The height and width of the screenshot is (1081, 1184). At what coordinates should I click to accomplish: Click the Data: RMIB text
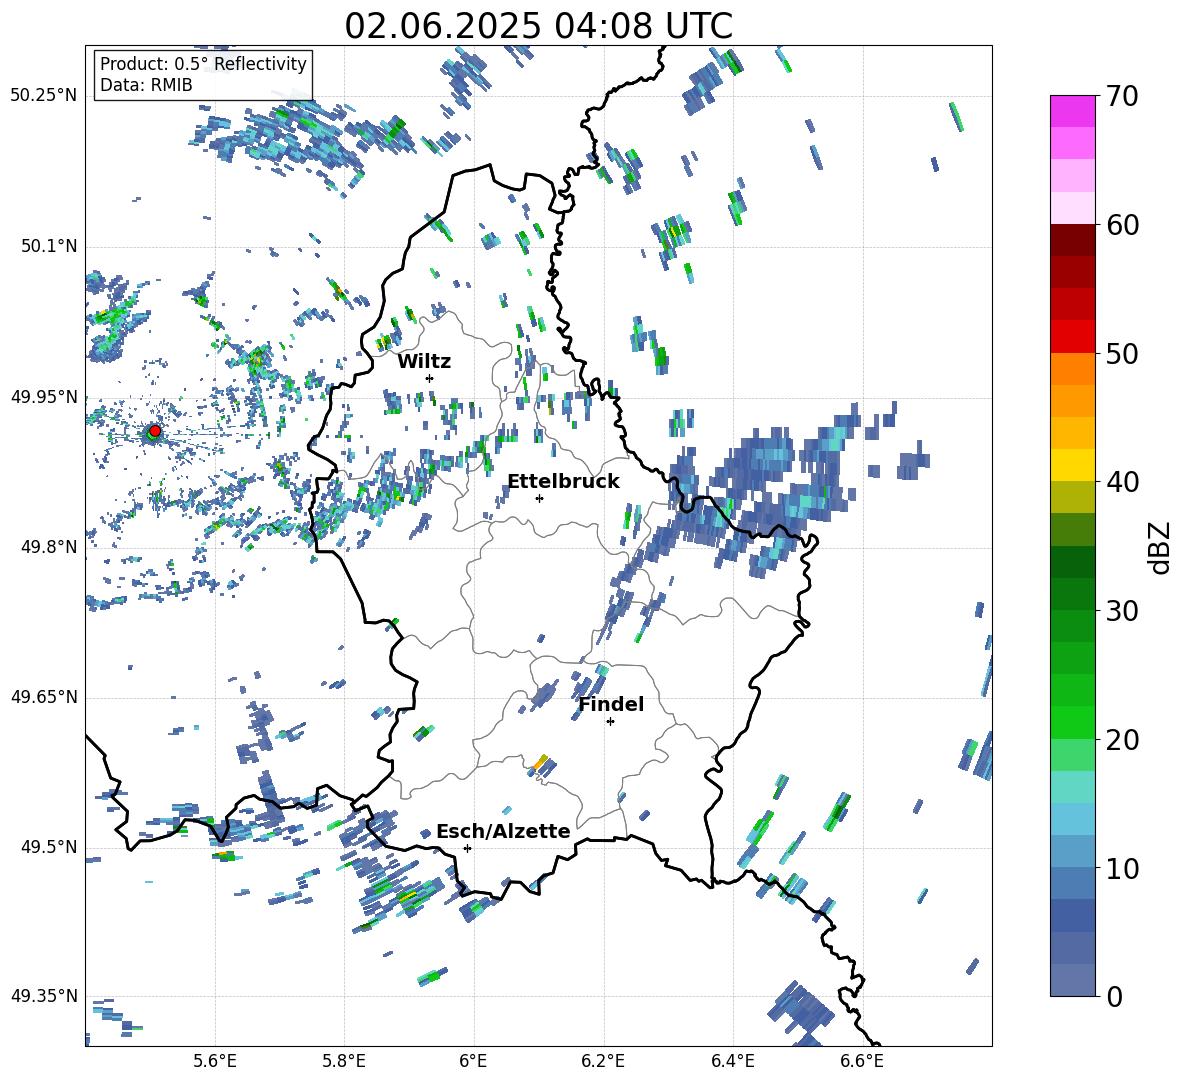coord(146,85)
